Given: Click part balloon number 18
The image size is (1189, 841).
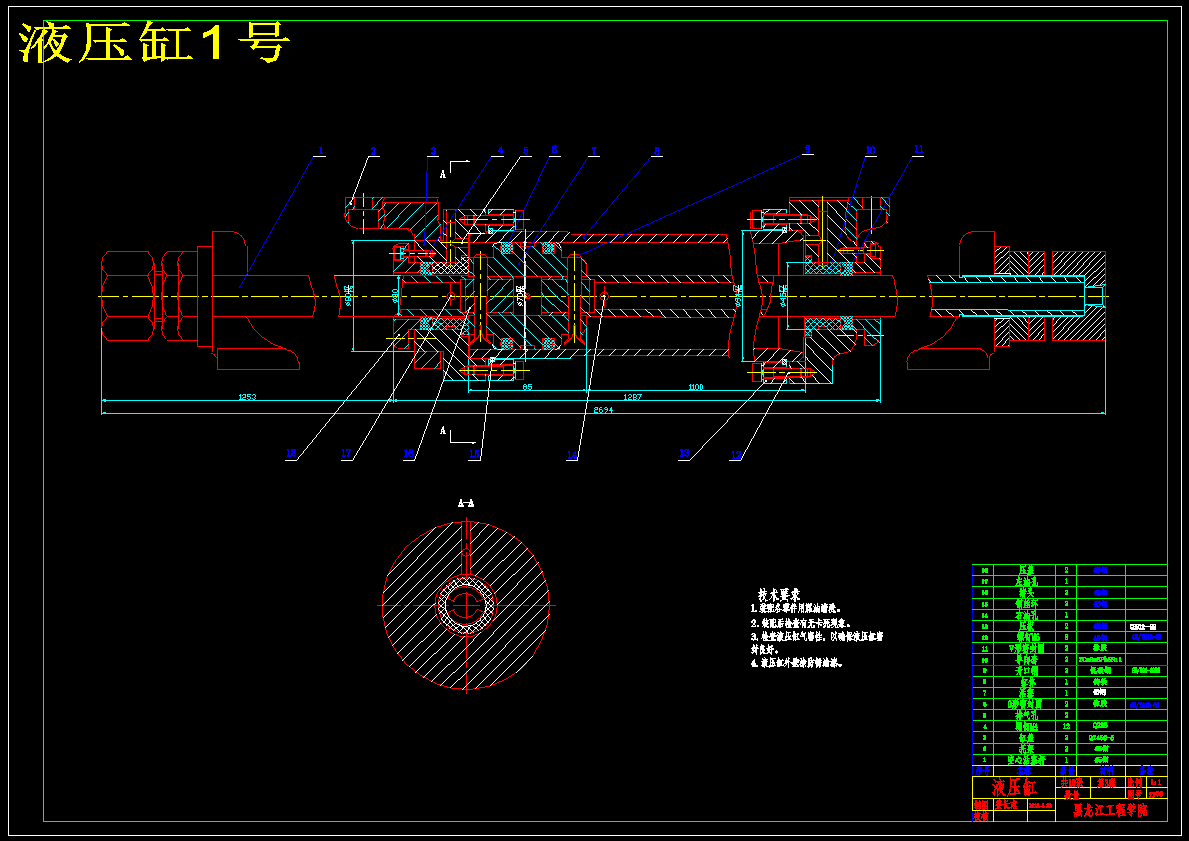Looking at the screenshot, I should pos(291,454).
